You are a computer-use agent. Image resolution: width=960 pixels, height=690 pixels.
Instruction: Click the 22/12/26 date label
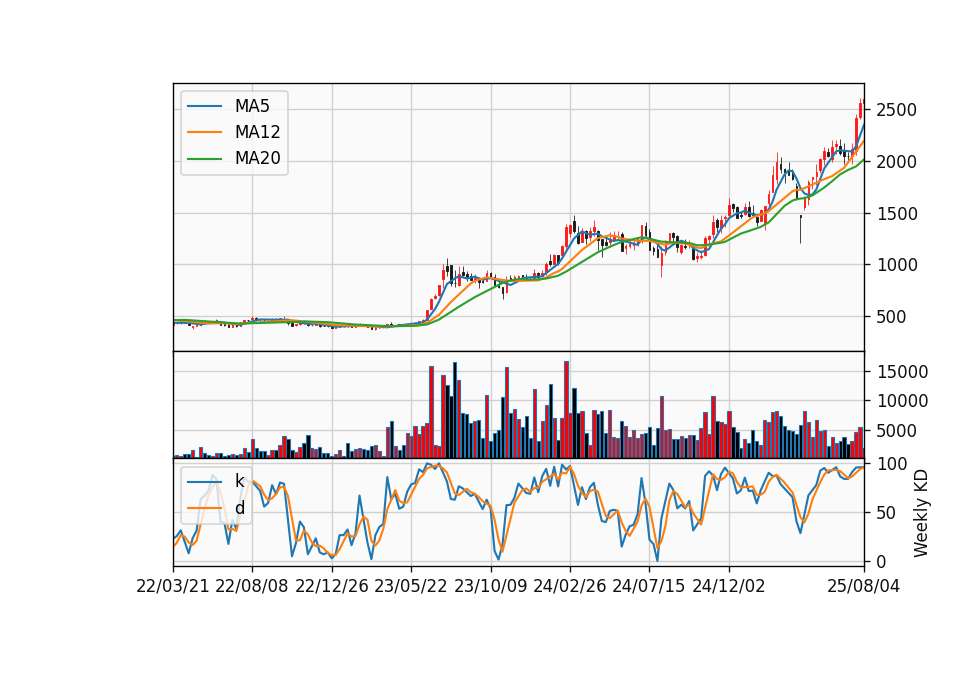coord(332,587)
